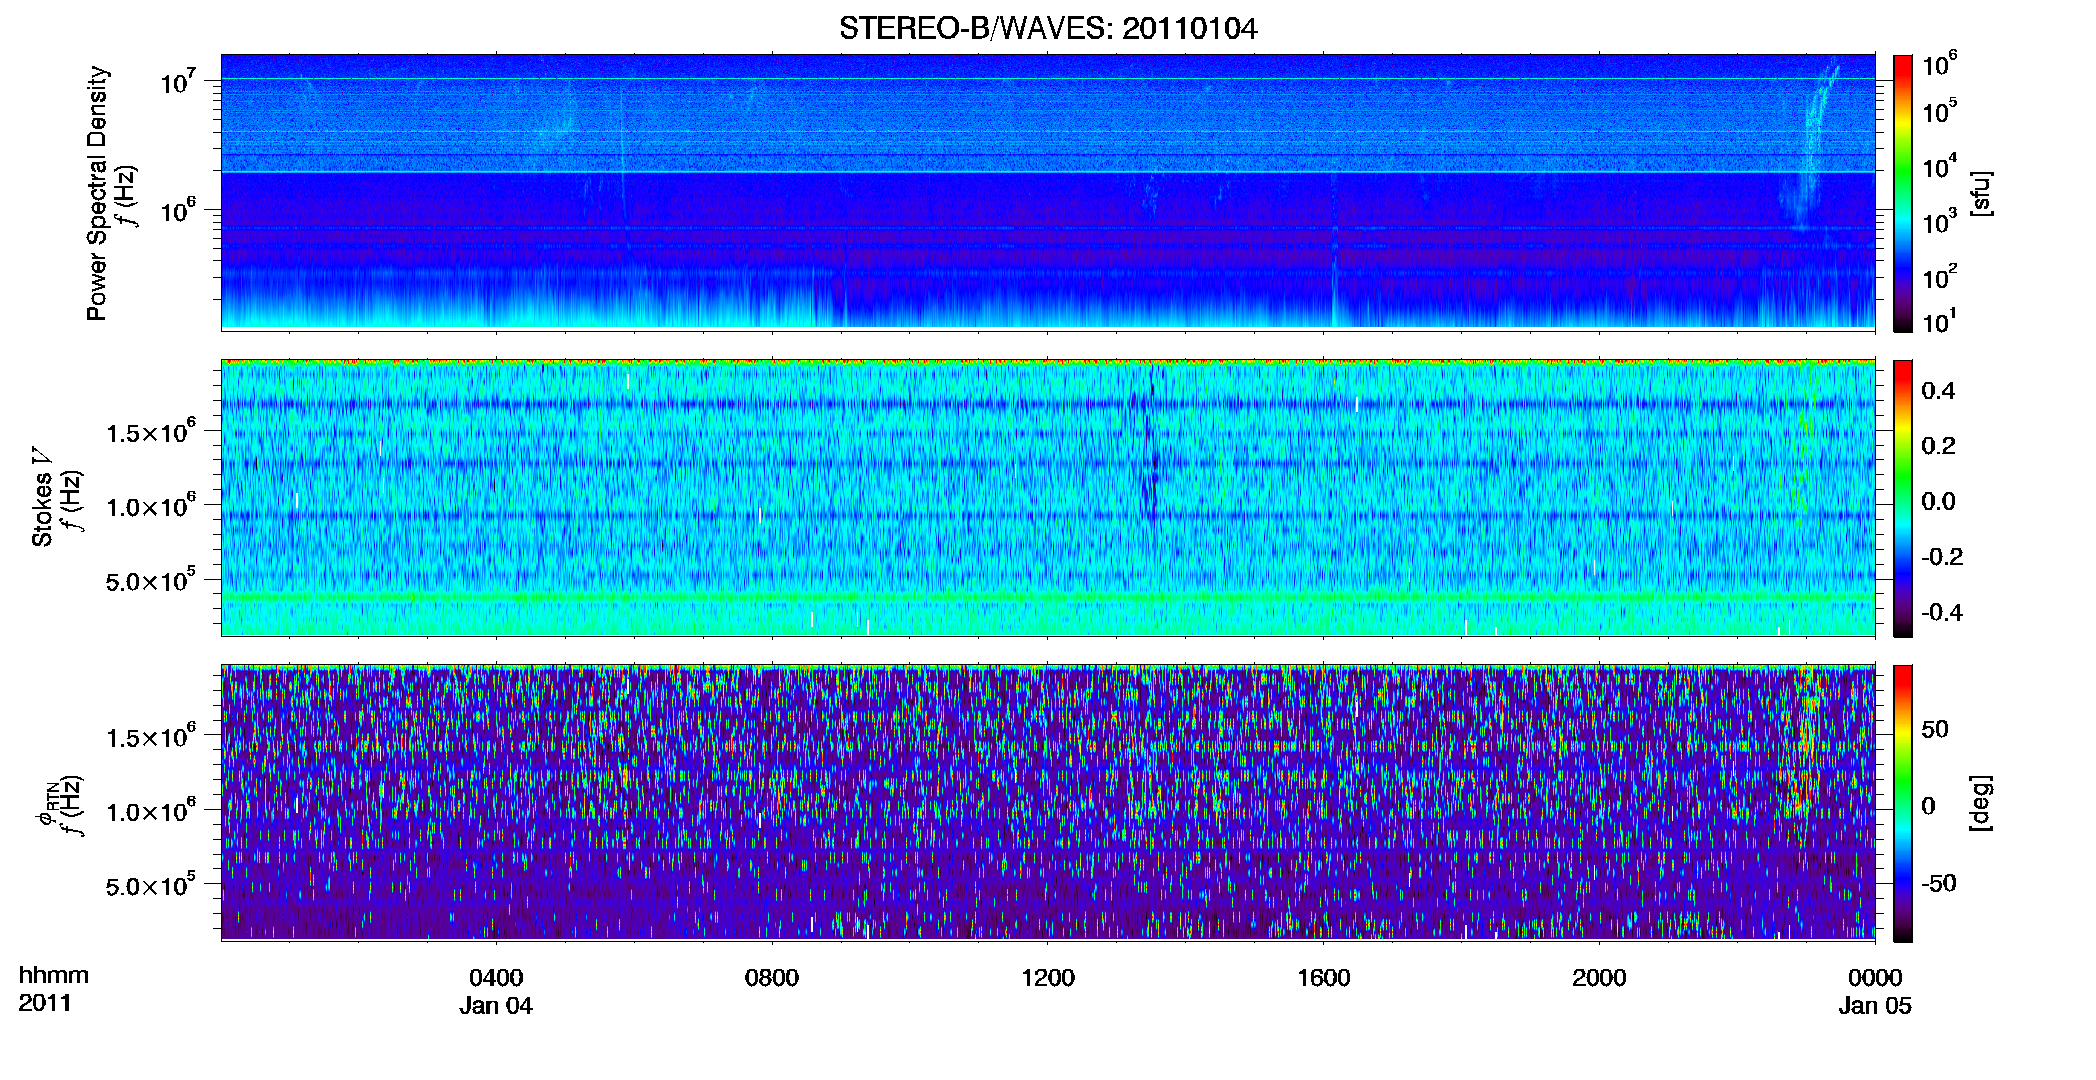Click the power spectral density color bar
Screen dimensions: 2096x1080
[x=1902, y=193]
